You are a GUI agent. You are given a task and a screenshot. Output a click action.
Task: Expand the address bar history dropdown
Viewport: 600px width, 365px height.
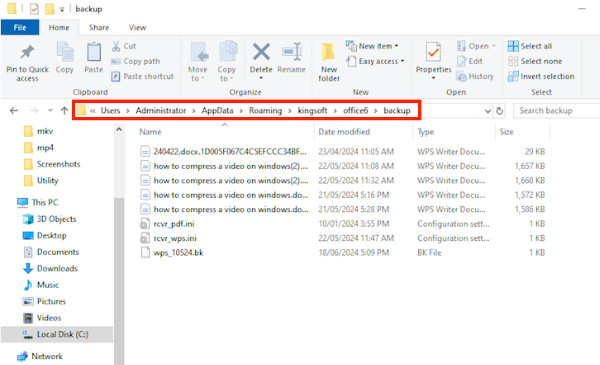tap(488, 111)
